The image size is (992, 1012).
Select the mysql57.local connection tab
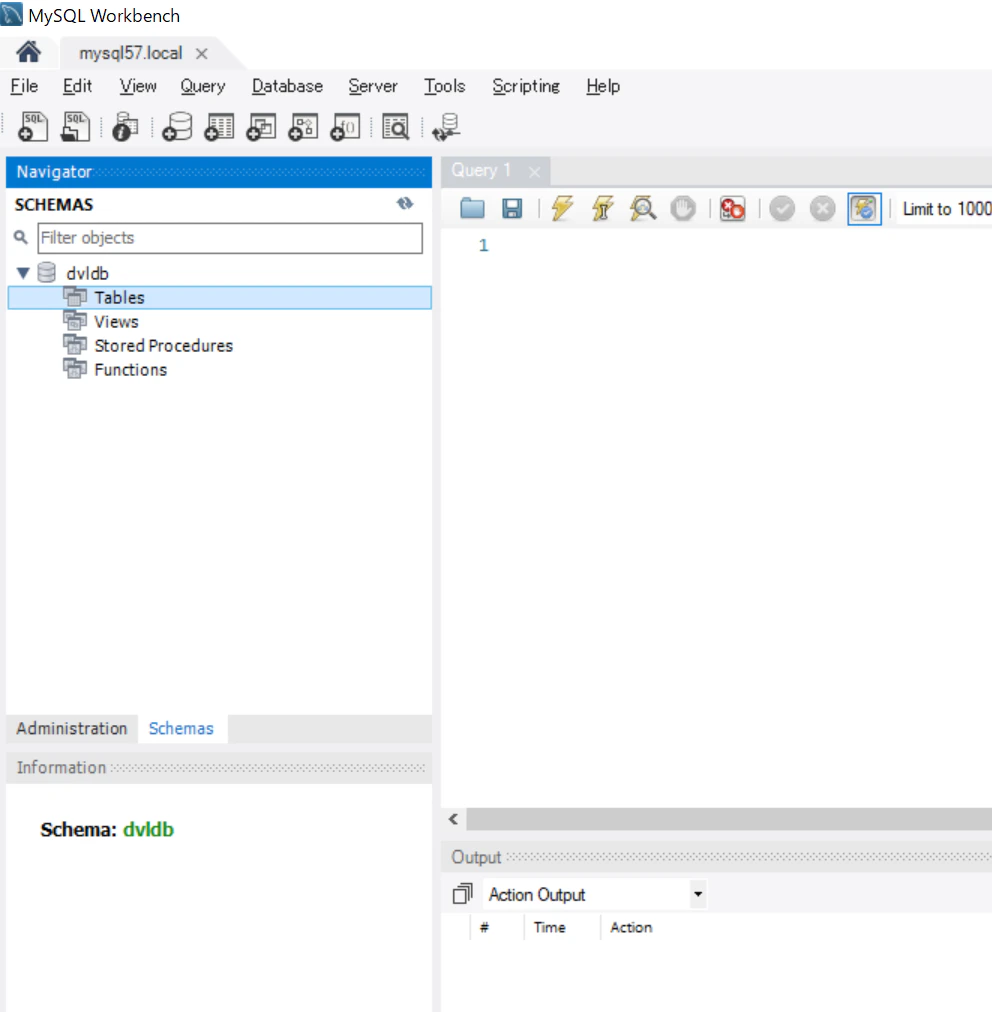click(130, 53)
